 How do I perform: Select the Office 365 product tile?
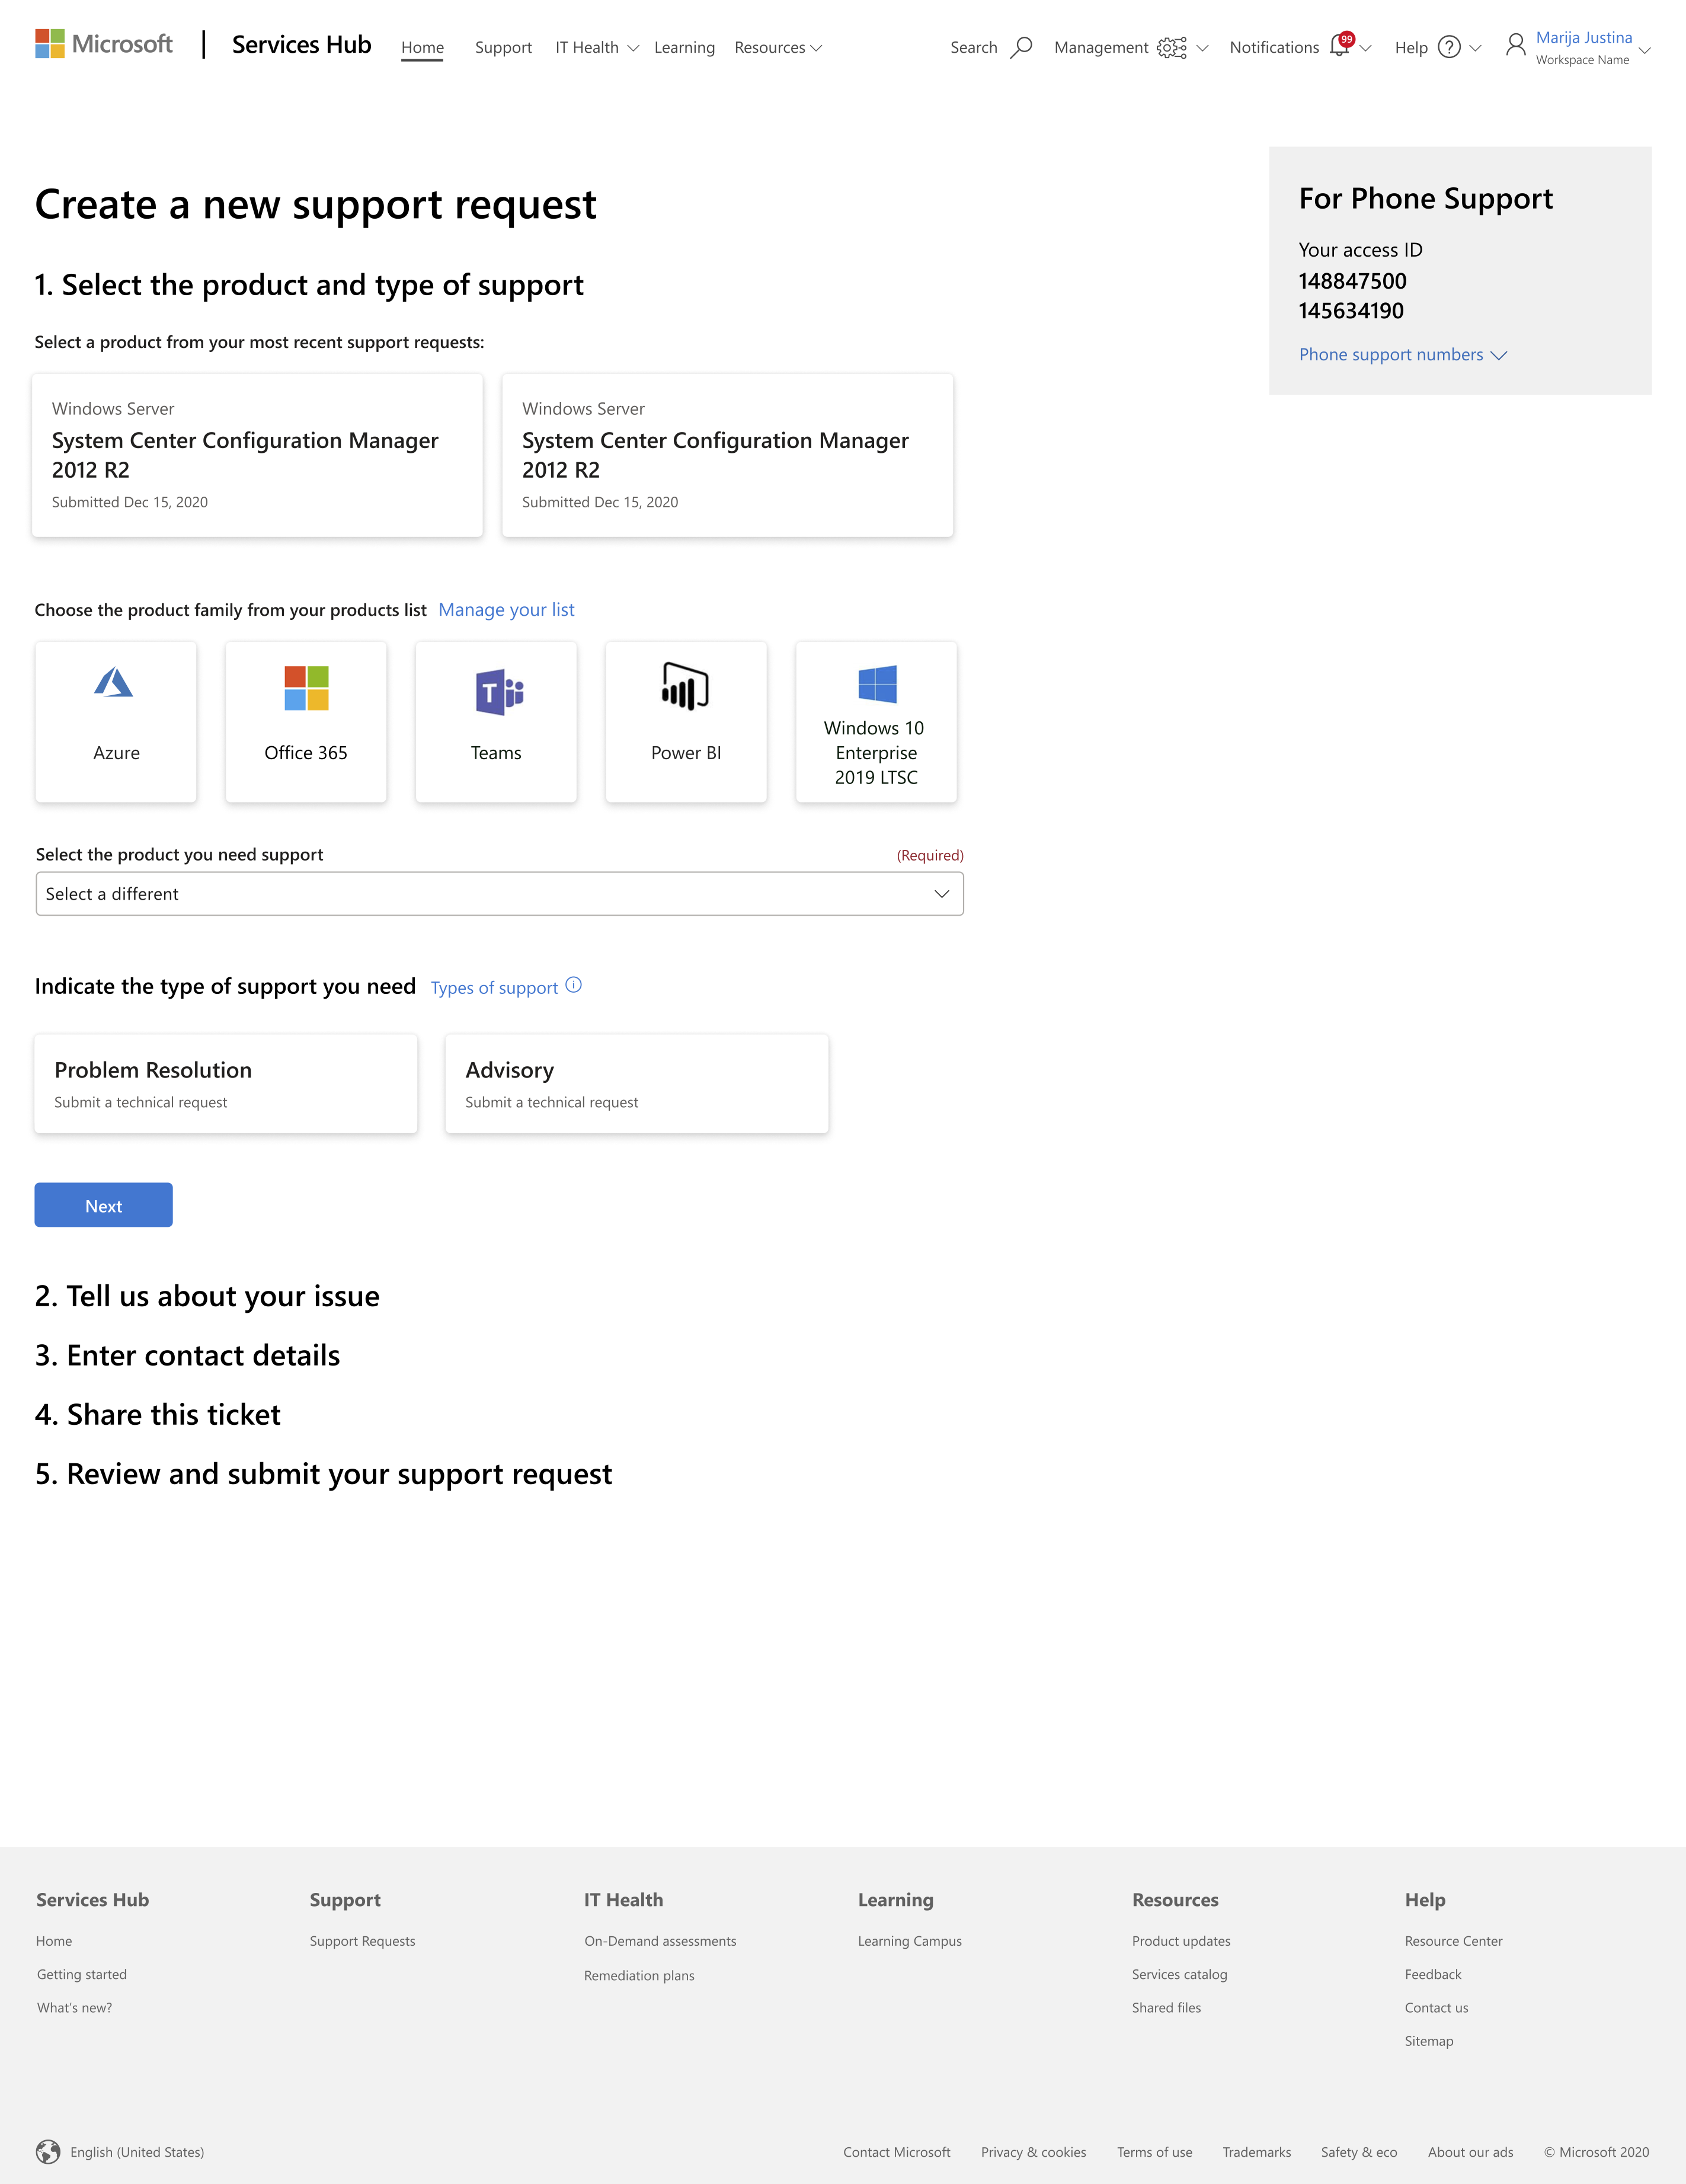pyautogui.click(x=306, y=722)
